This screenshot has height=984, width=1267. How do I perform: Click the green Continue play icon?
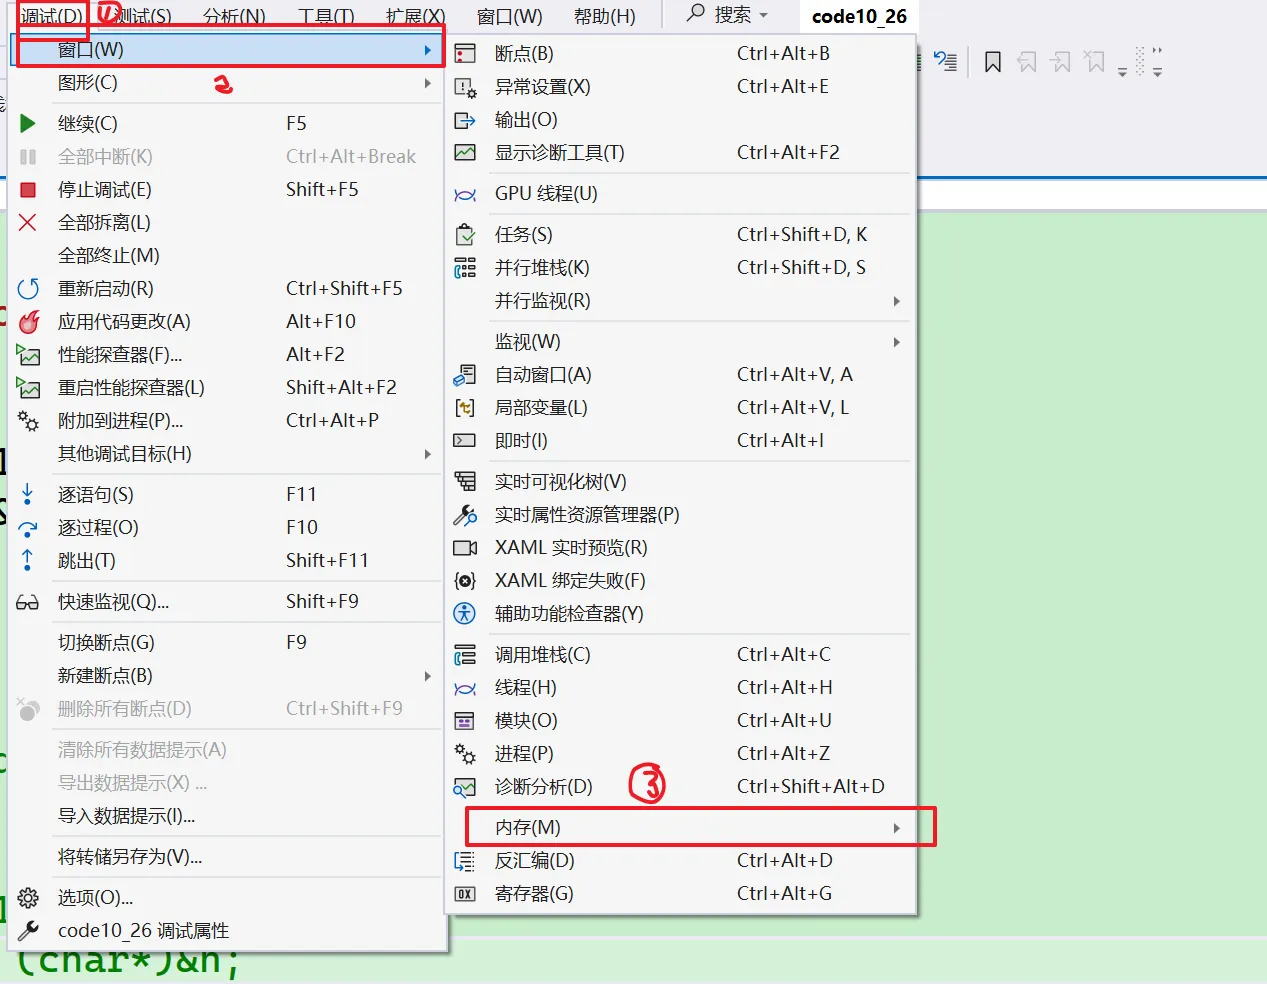28,123
